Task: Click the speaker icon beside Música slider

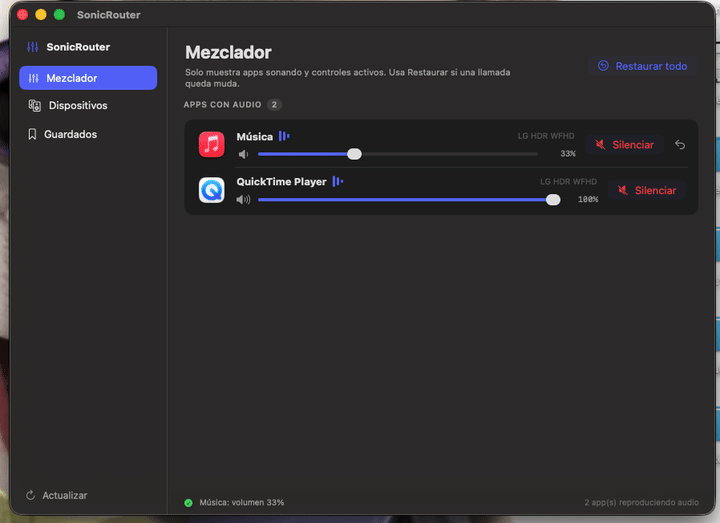Action: coord(243,154)
